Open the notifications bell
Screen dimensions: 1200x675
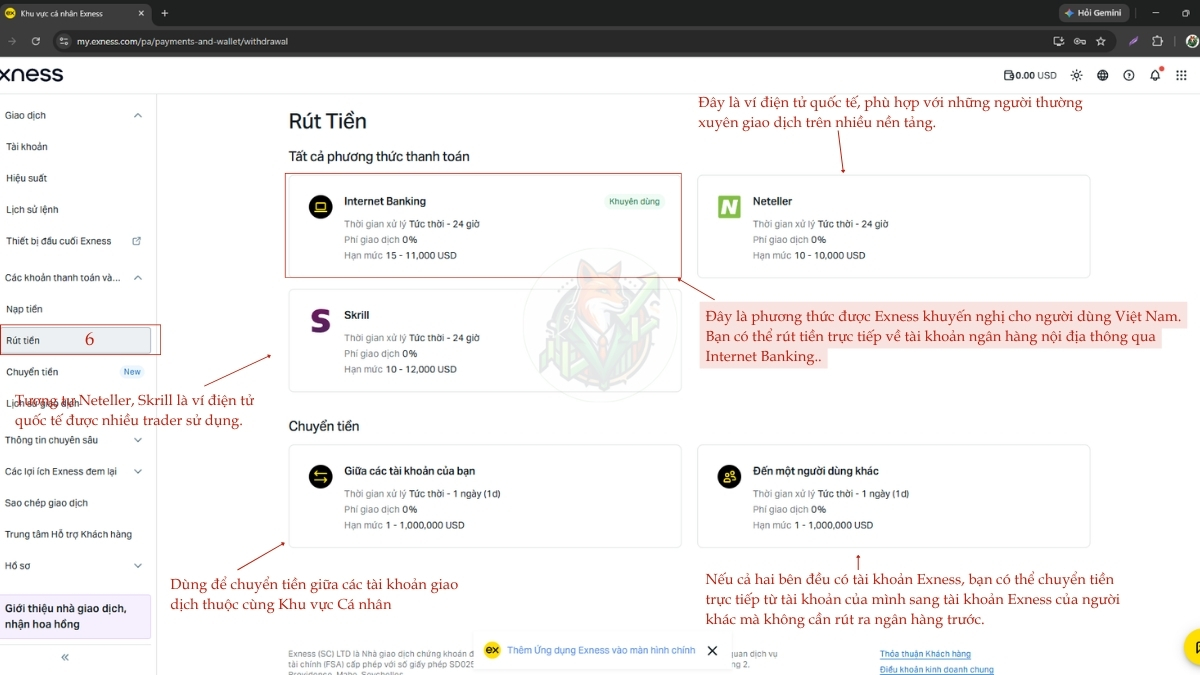(1156, 75)
